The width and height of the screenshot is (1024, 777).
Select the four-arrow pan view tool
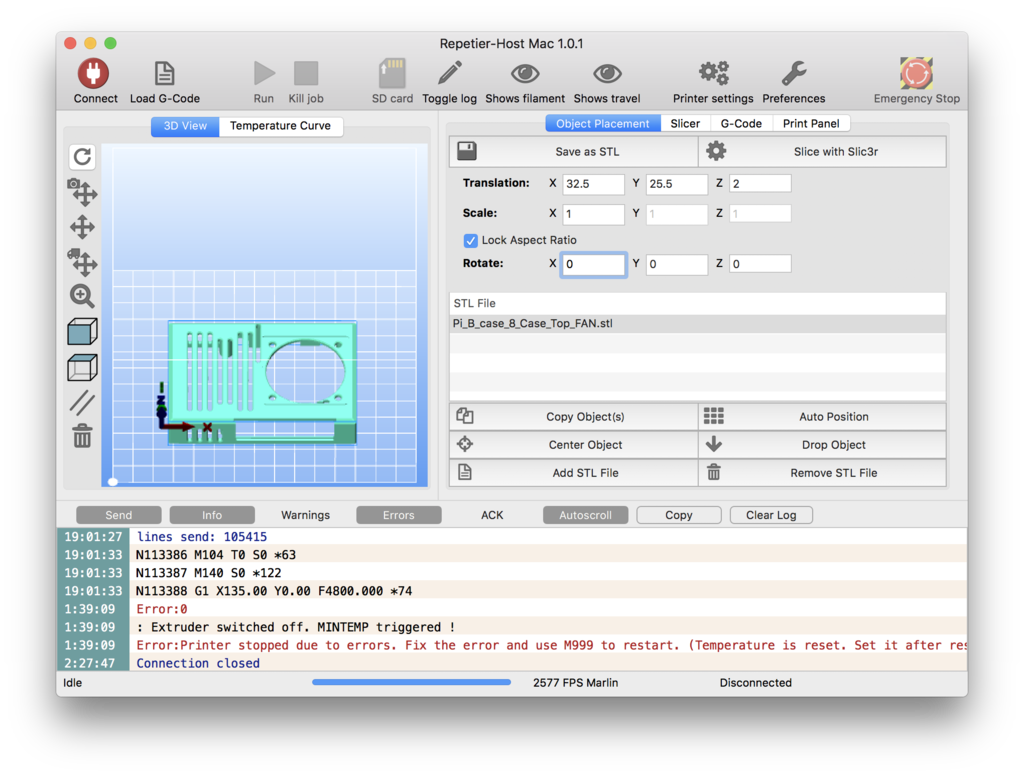82,227
